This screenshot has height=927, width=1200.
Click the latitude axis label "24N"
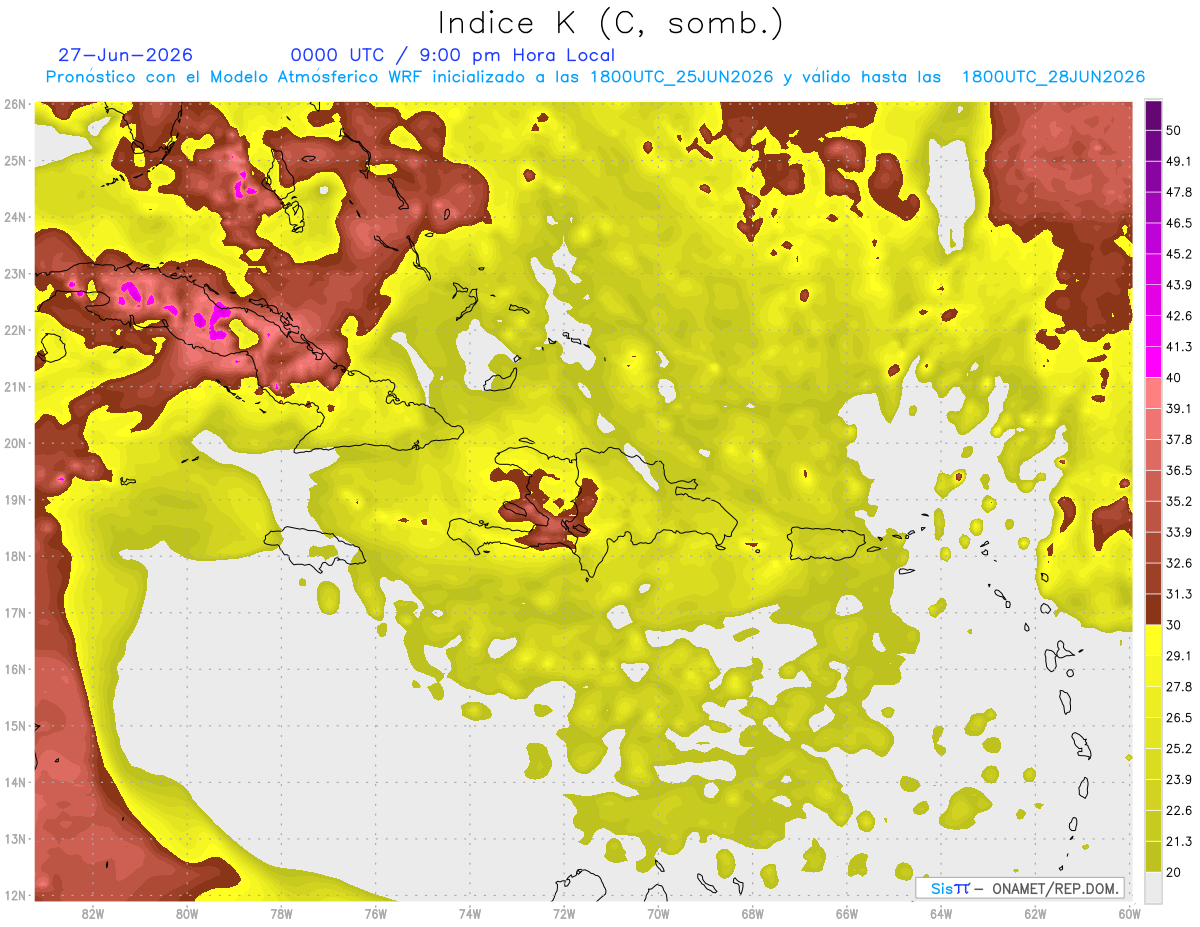click(x=15, y=217)
